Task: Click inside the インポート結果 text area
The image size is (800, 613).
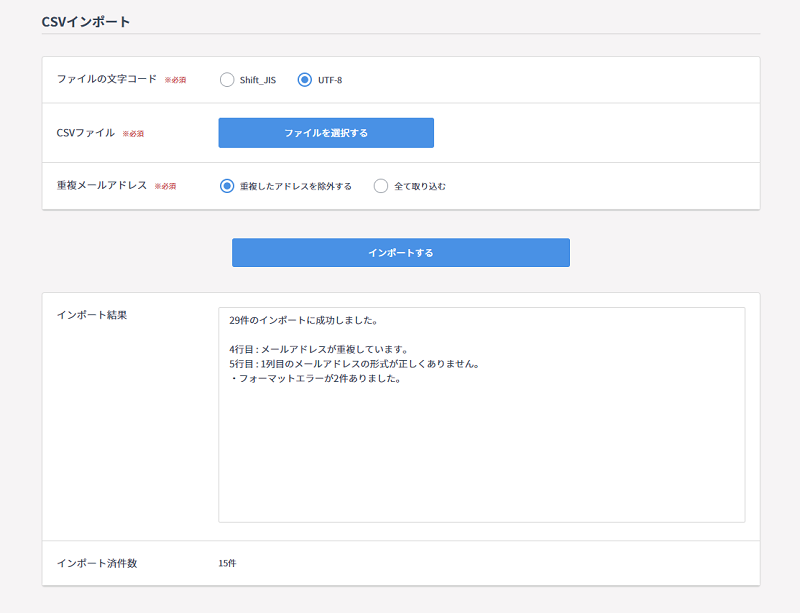Action: [x=482, y=414]
